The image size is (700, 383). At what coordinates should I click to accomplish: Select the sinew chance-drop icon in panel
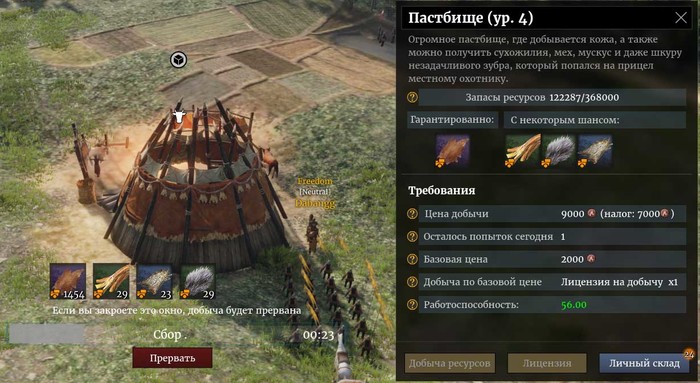523,151
